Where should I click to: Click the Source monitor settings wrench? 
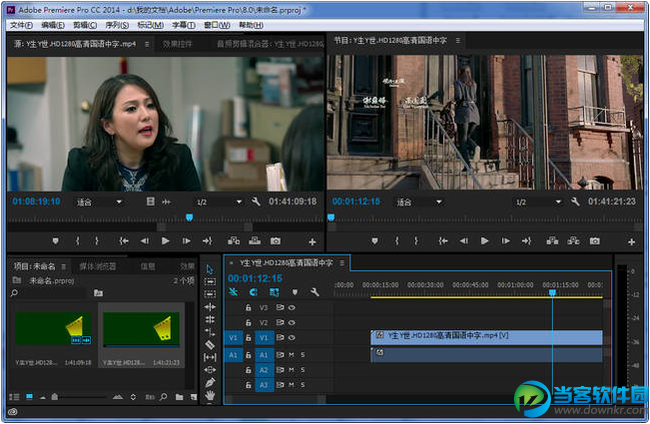254,201
